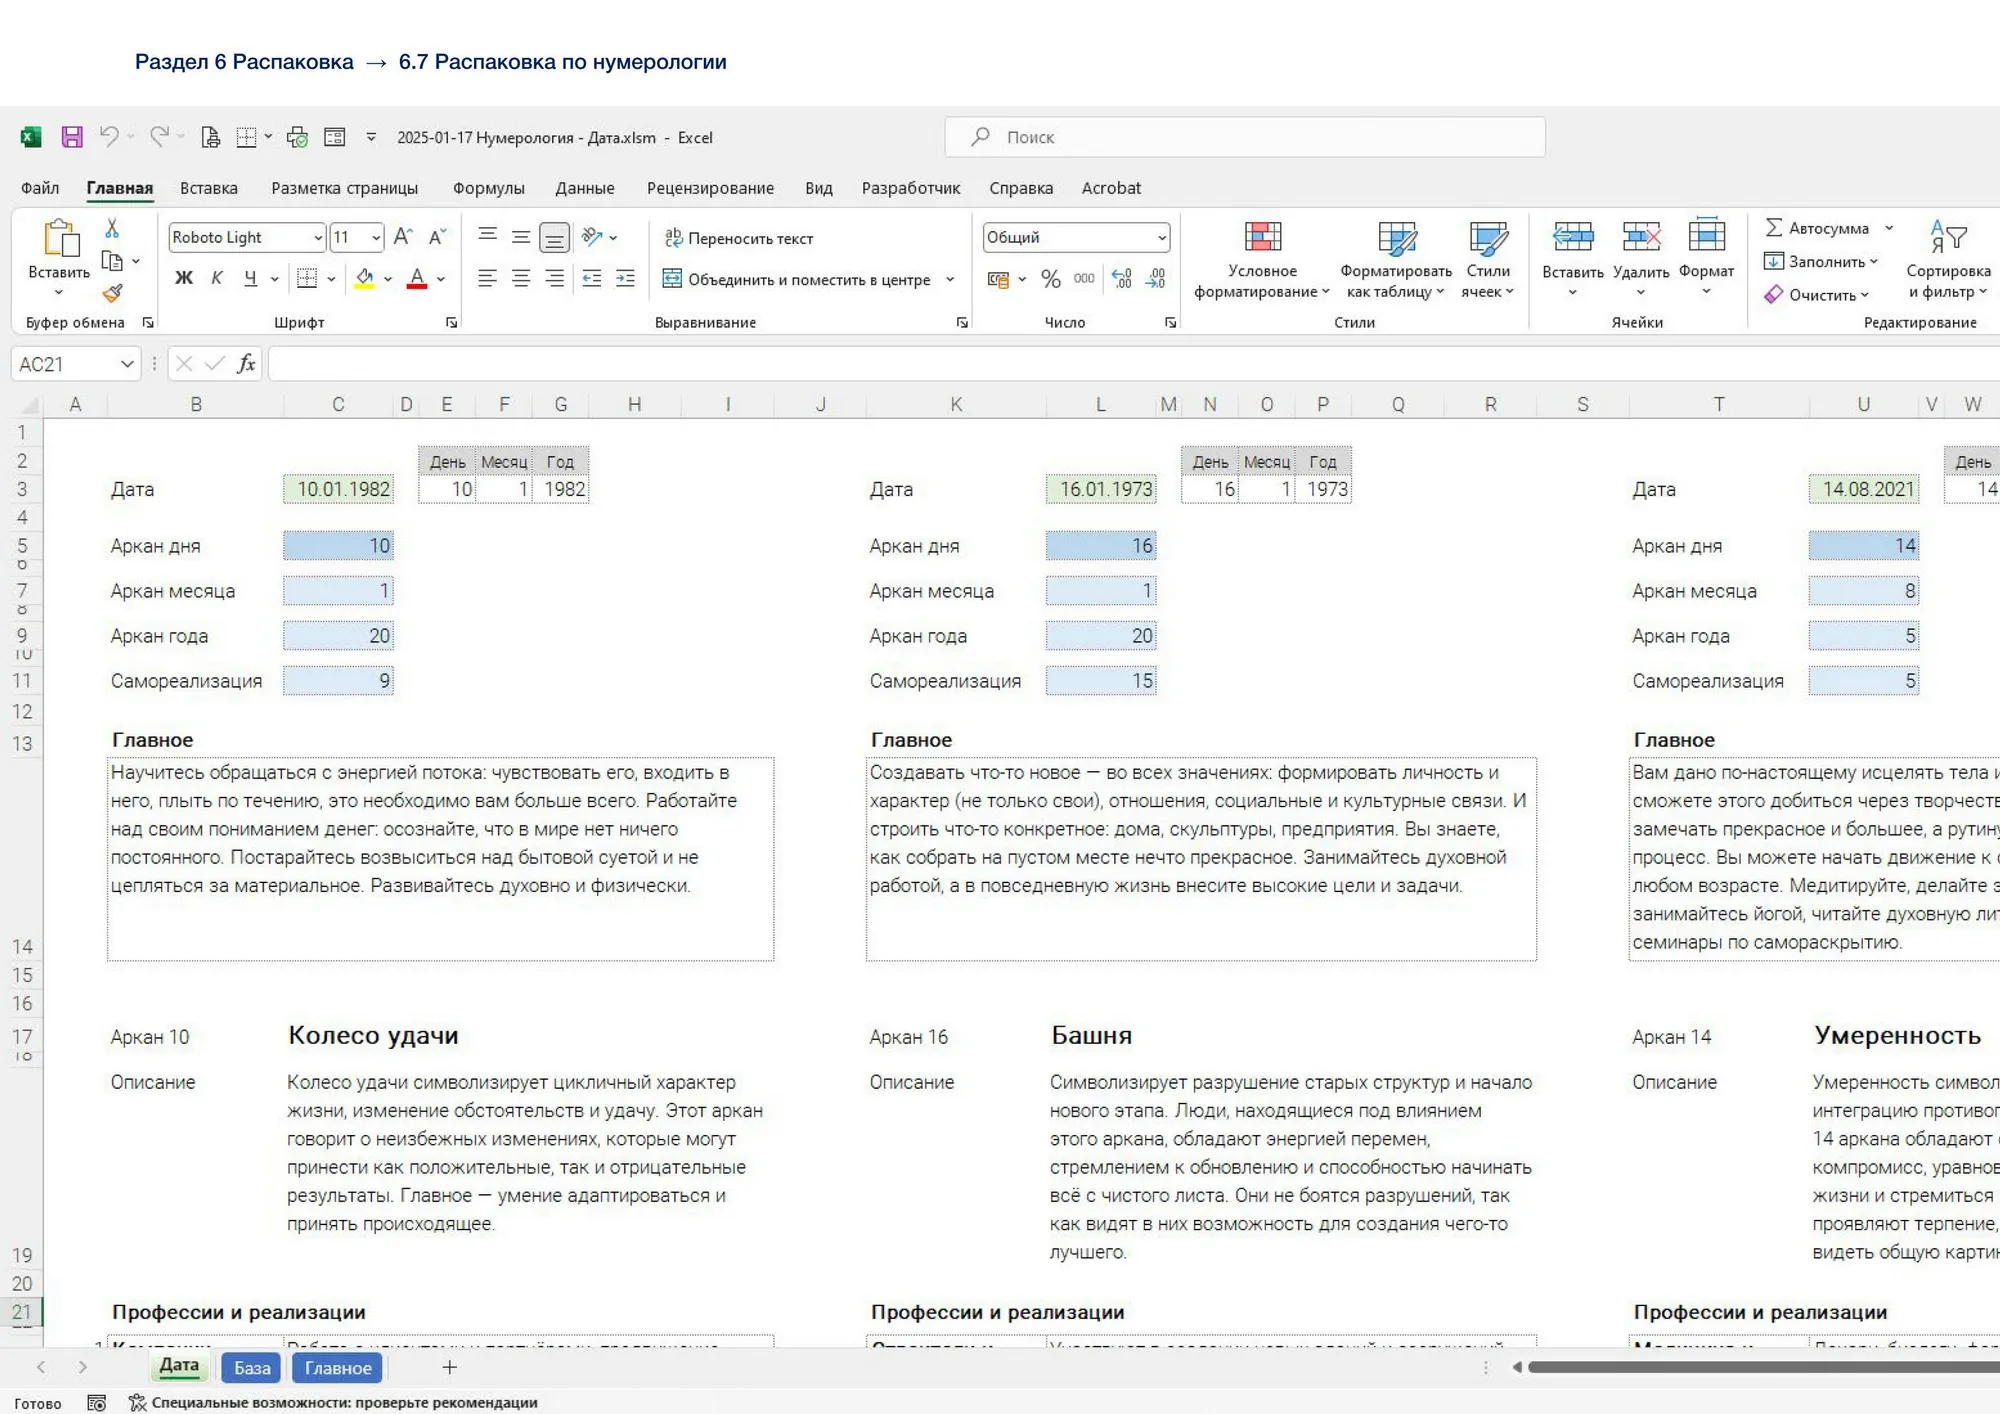Click the increase font size icon
The width and height of the screenshot is (2000, 1414).
click(x=402, y=237)
